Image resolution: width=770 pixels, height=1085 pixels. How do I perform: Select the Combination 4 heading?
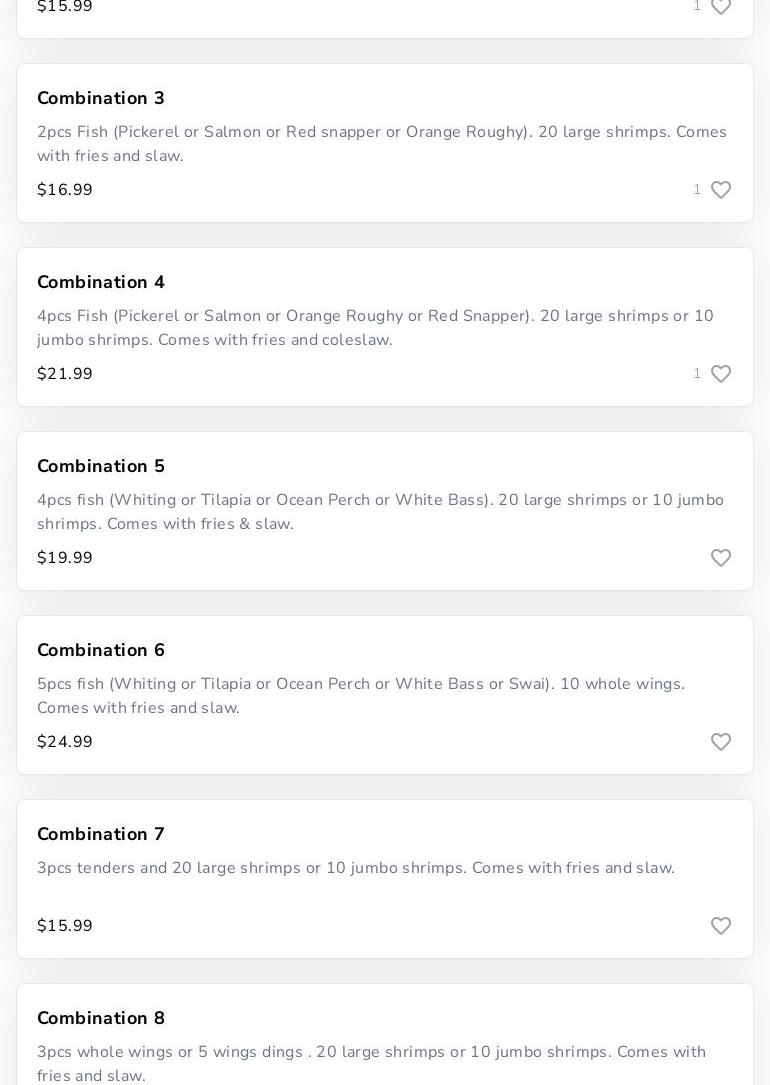tap(101, 282)
